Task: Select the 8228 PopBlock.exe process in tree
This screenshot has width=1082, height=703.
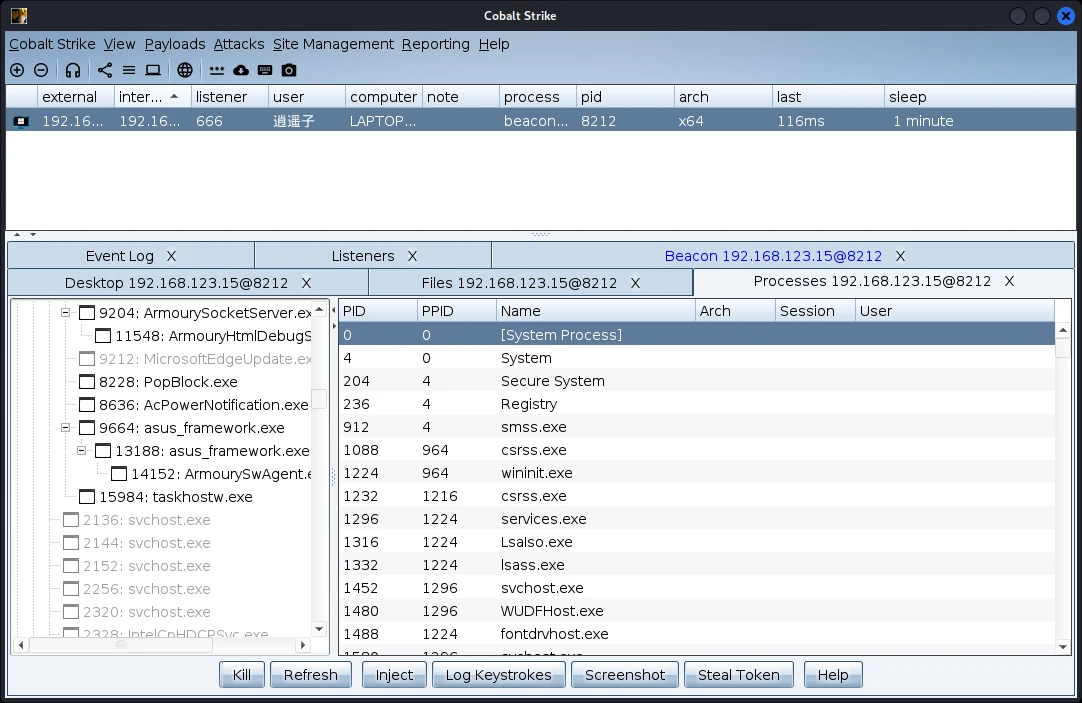Action: tap(167, 382)
